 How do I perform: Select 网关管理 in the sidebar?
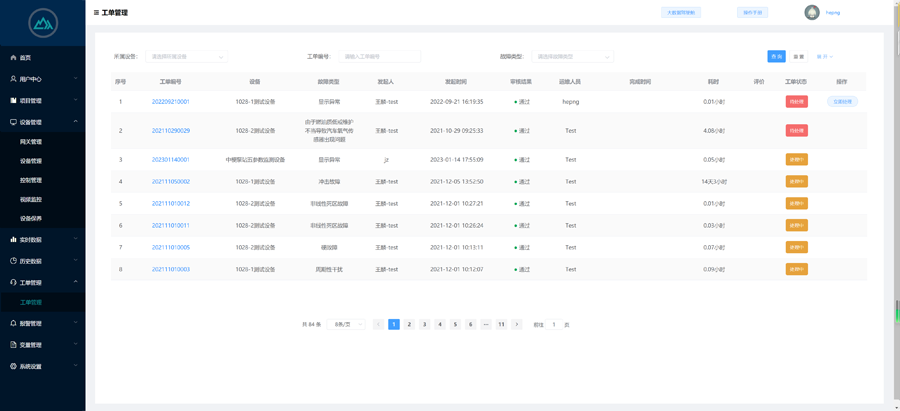(x=31, y=142)
